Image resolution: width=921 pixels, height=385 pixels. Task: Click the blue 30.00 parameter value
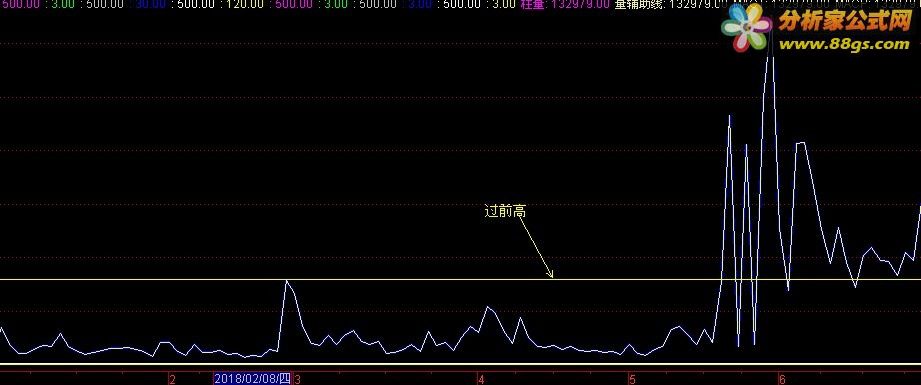pyautogui.click(x=150, y=4)
